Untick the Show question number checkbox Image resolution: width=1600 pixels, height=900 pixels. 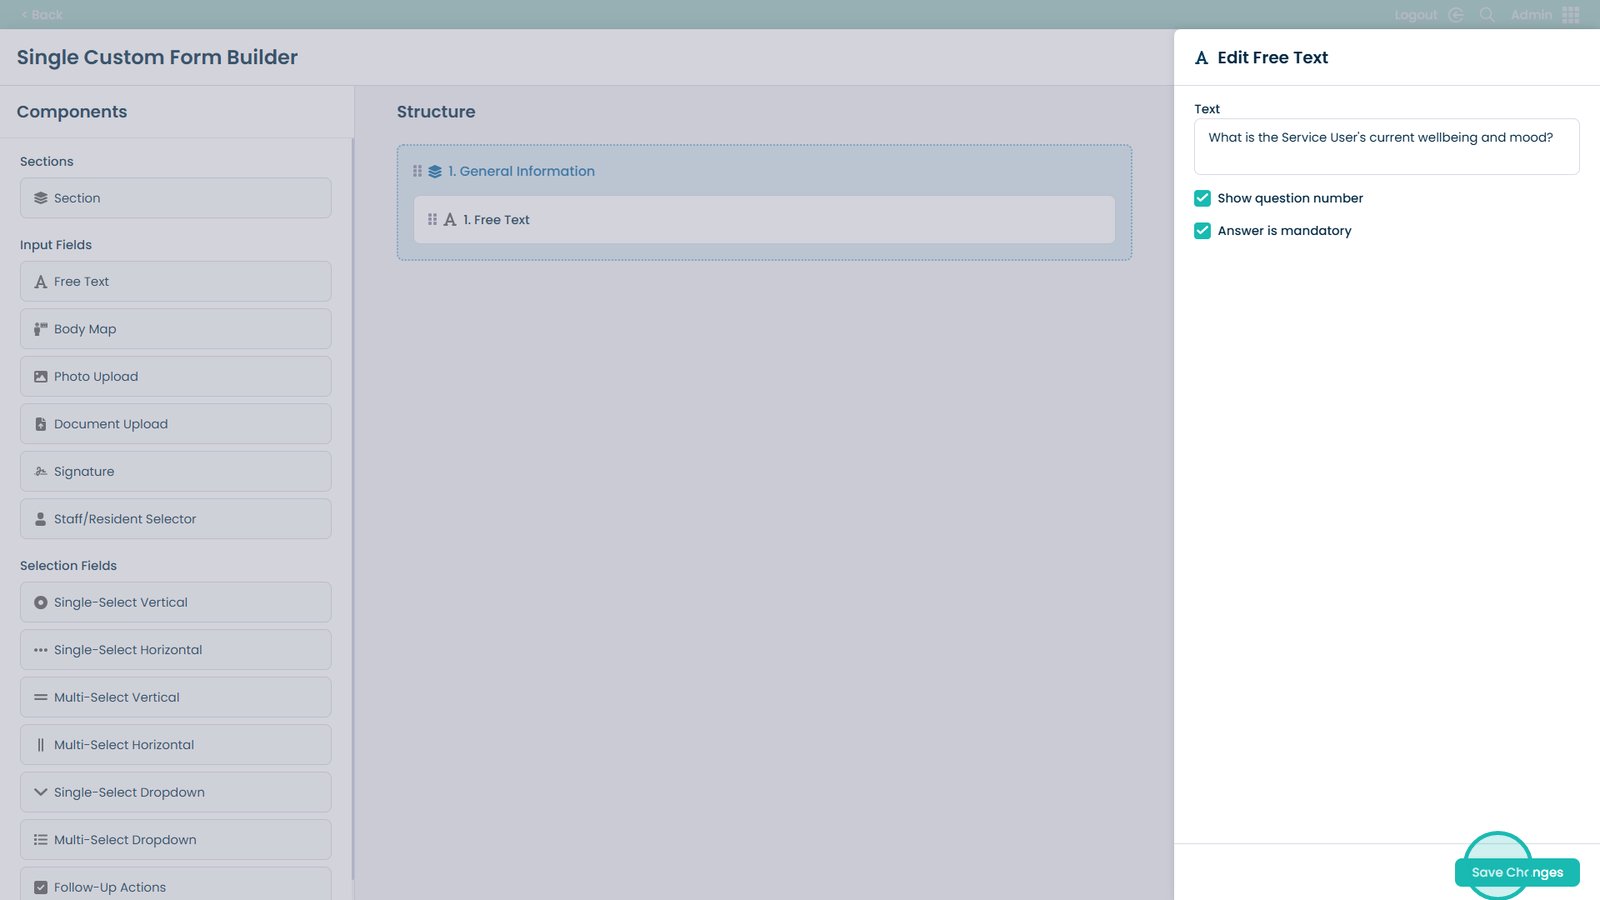tap(1203, 198)
